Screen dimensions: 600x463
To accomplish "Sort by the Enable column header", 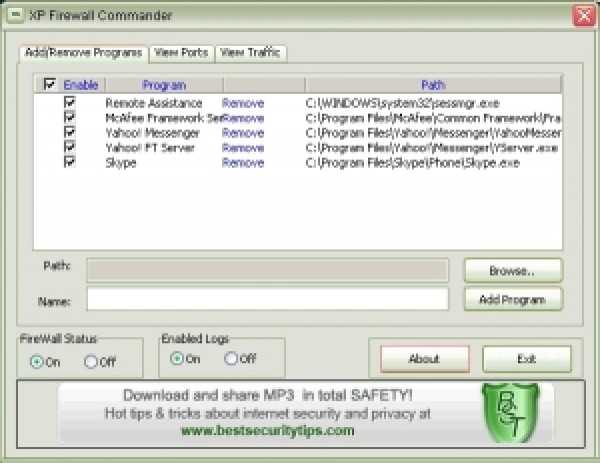I will (x=81, y=85).
